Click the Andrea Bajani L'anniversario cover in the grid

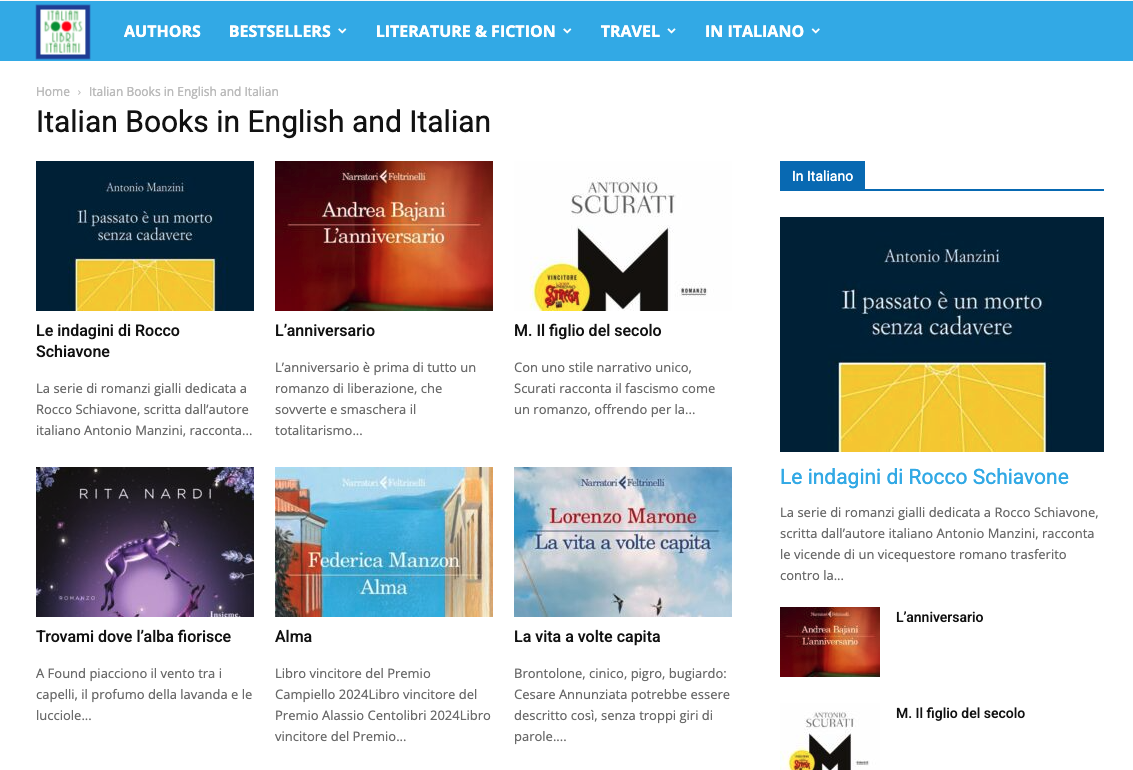point(384,236)
